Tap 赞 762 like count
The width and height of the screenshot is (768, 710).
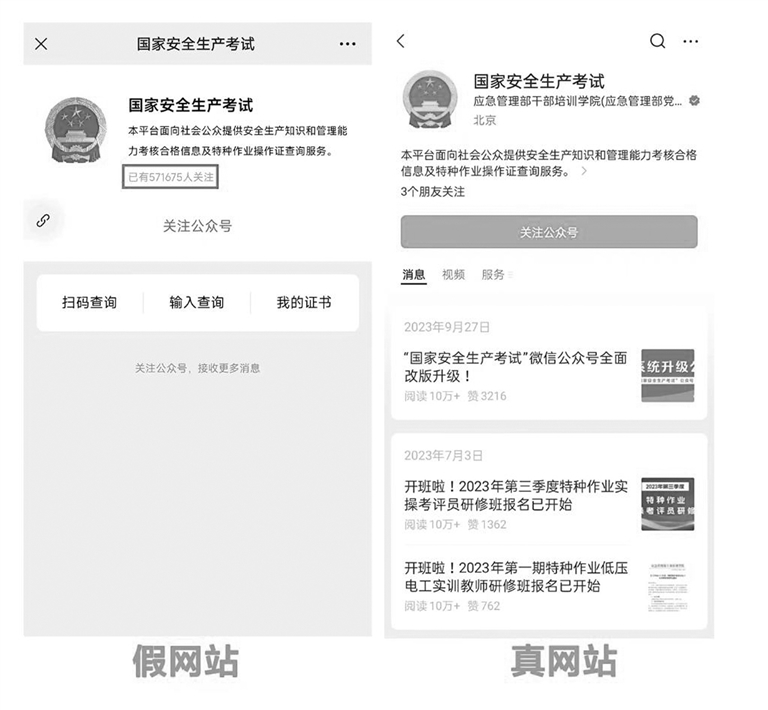(483, 606)
